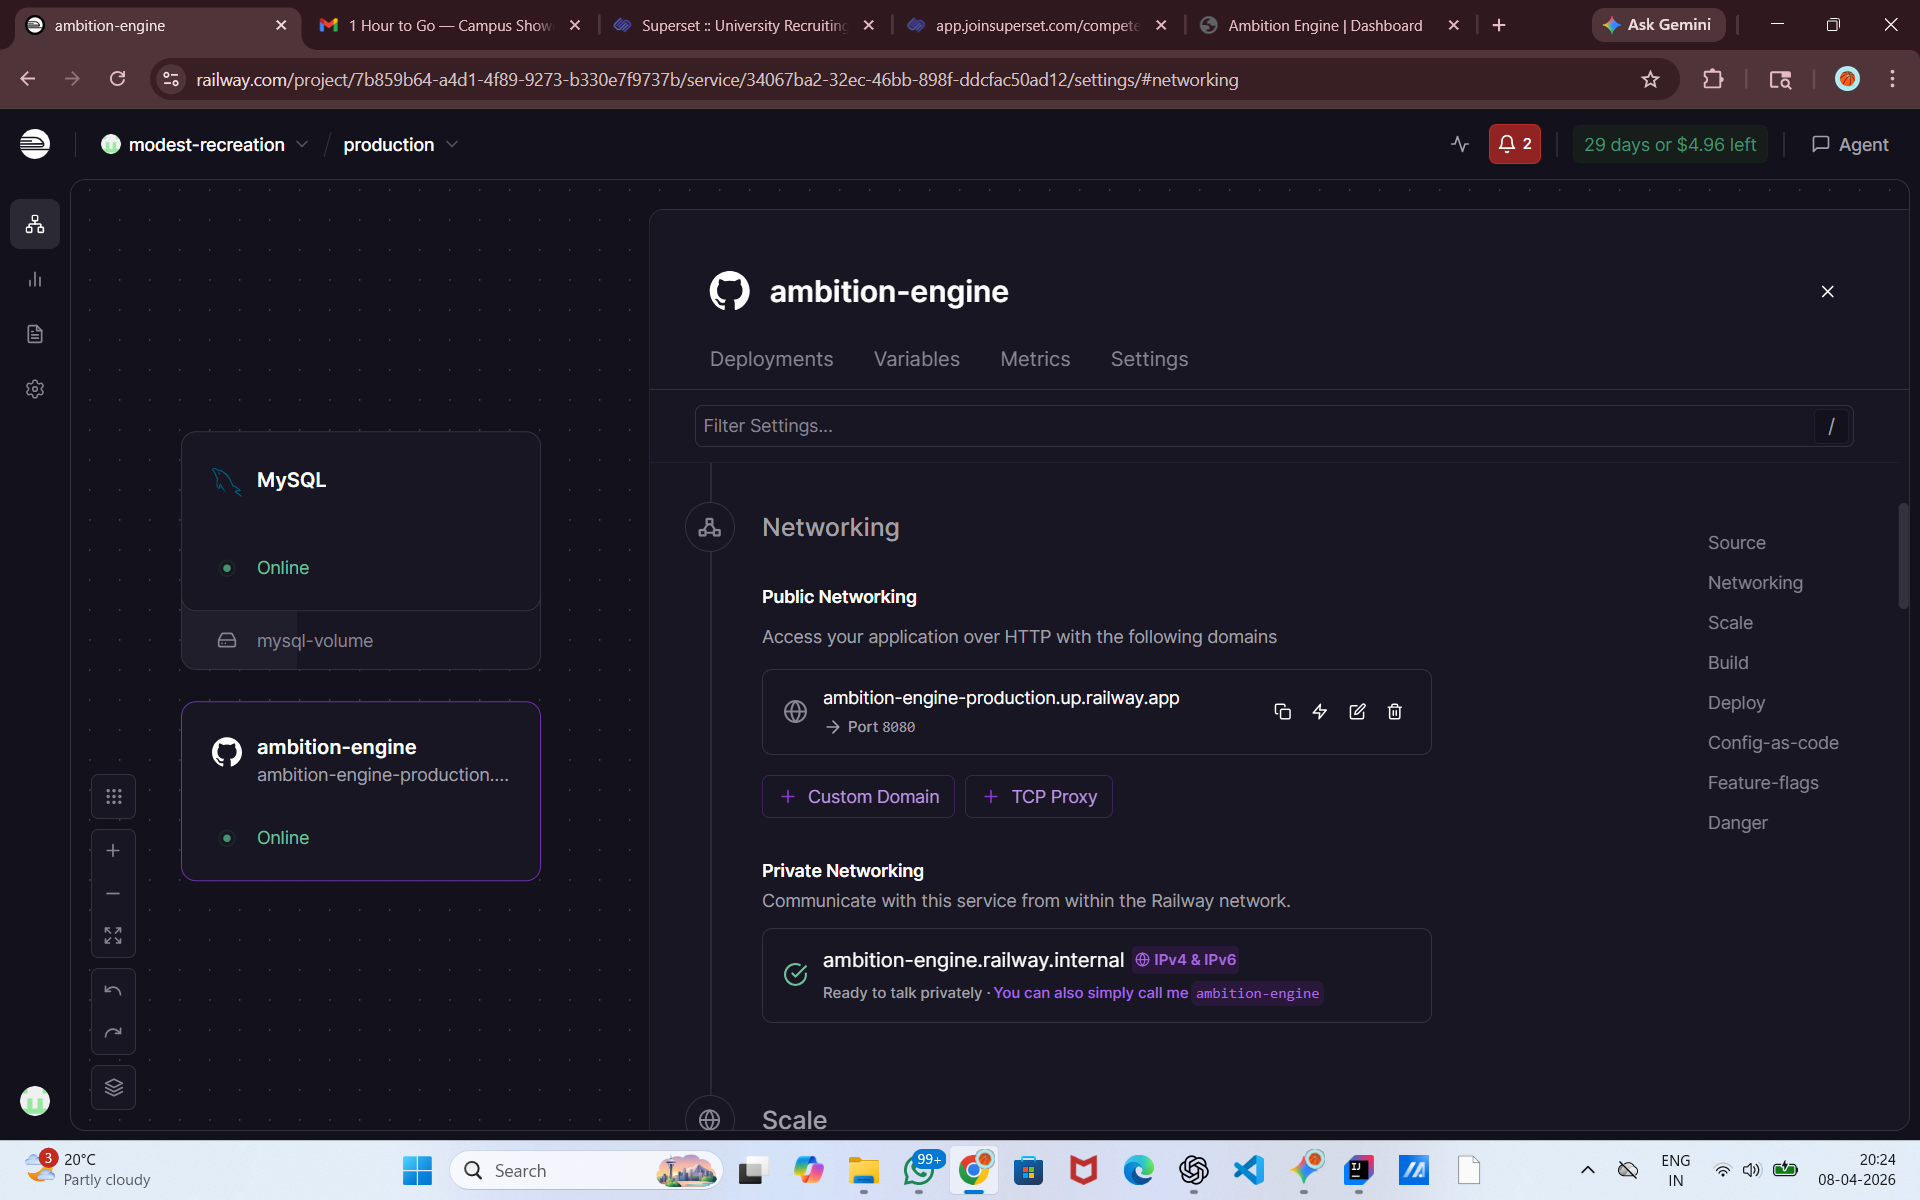Screen dimensions: 1920x1200
Task: Click the lightning bolt icon on domain row
Action: [1320, 711]
